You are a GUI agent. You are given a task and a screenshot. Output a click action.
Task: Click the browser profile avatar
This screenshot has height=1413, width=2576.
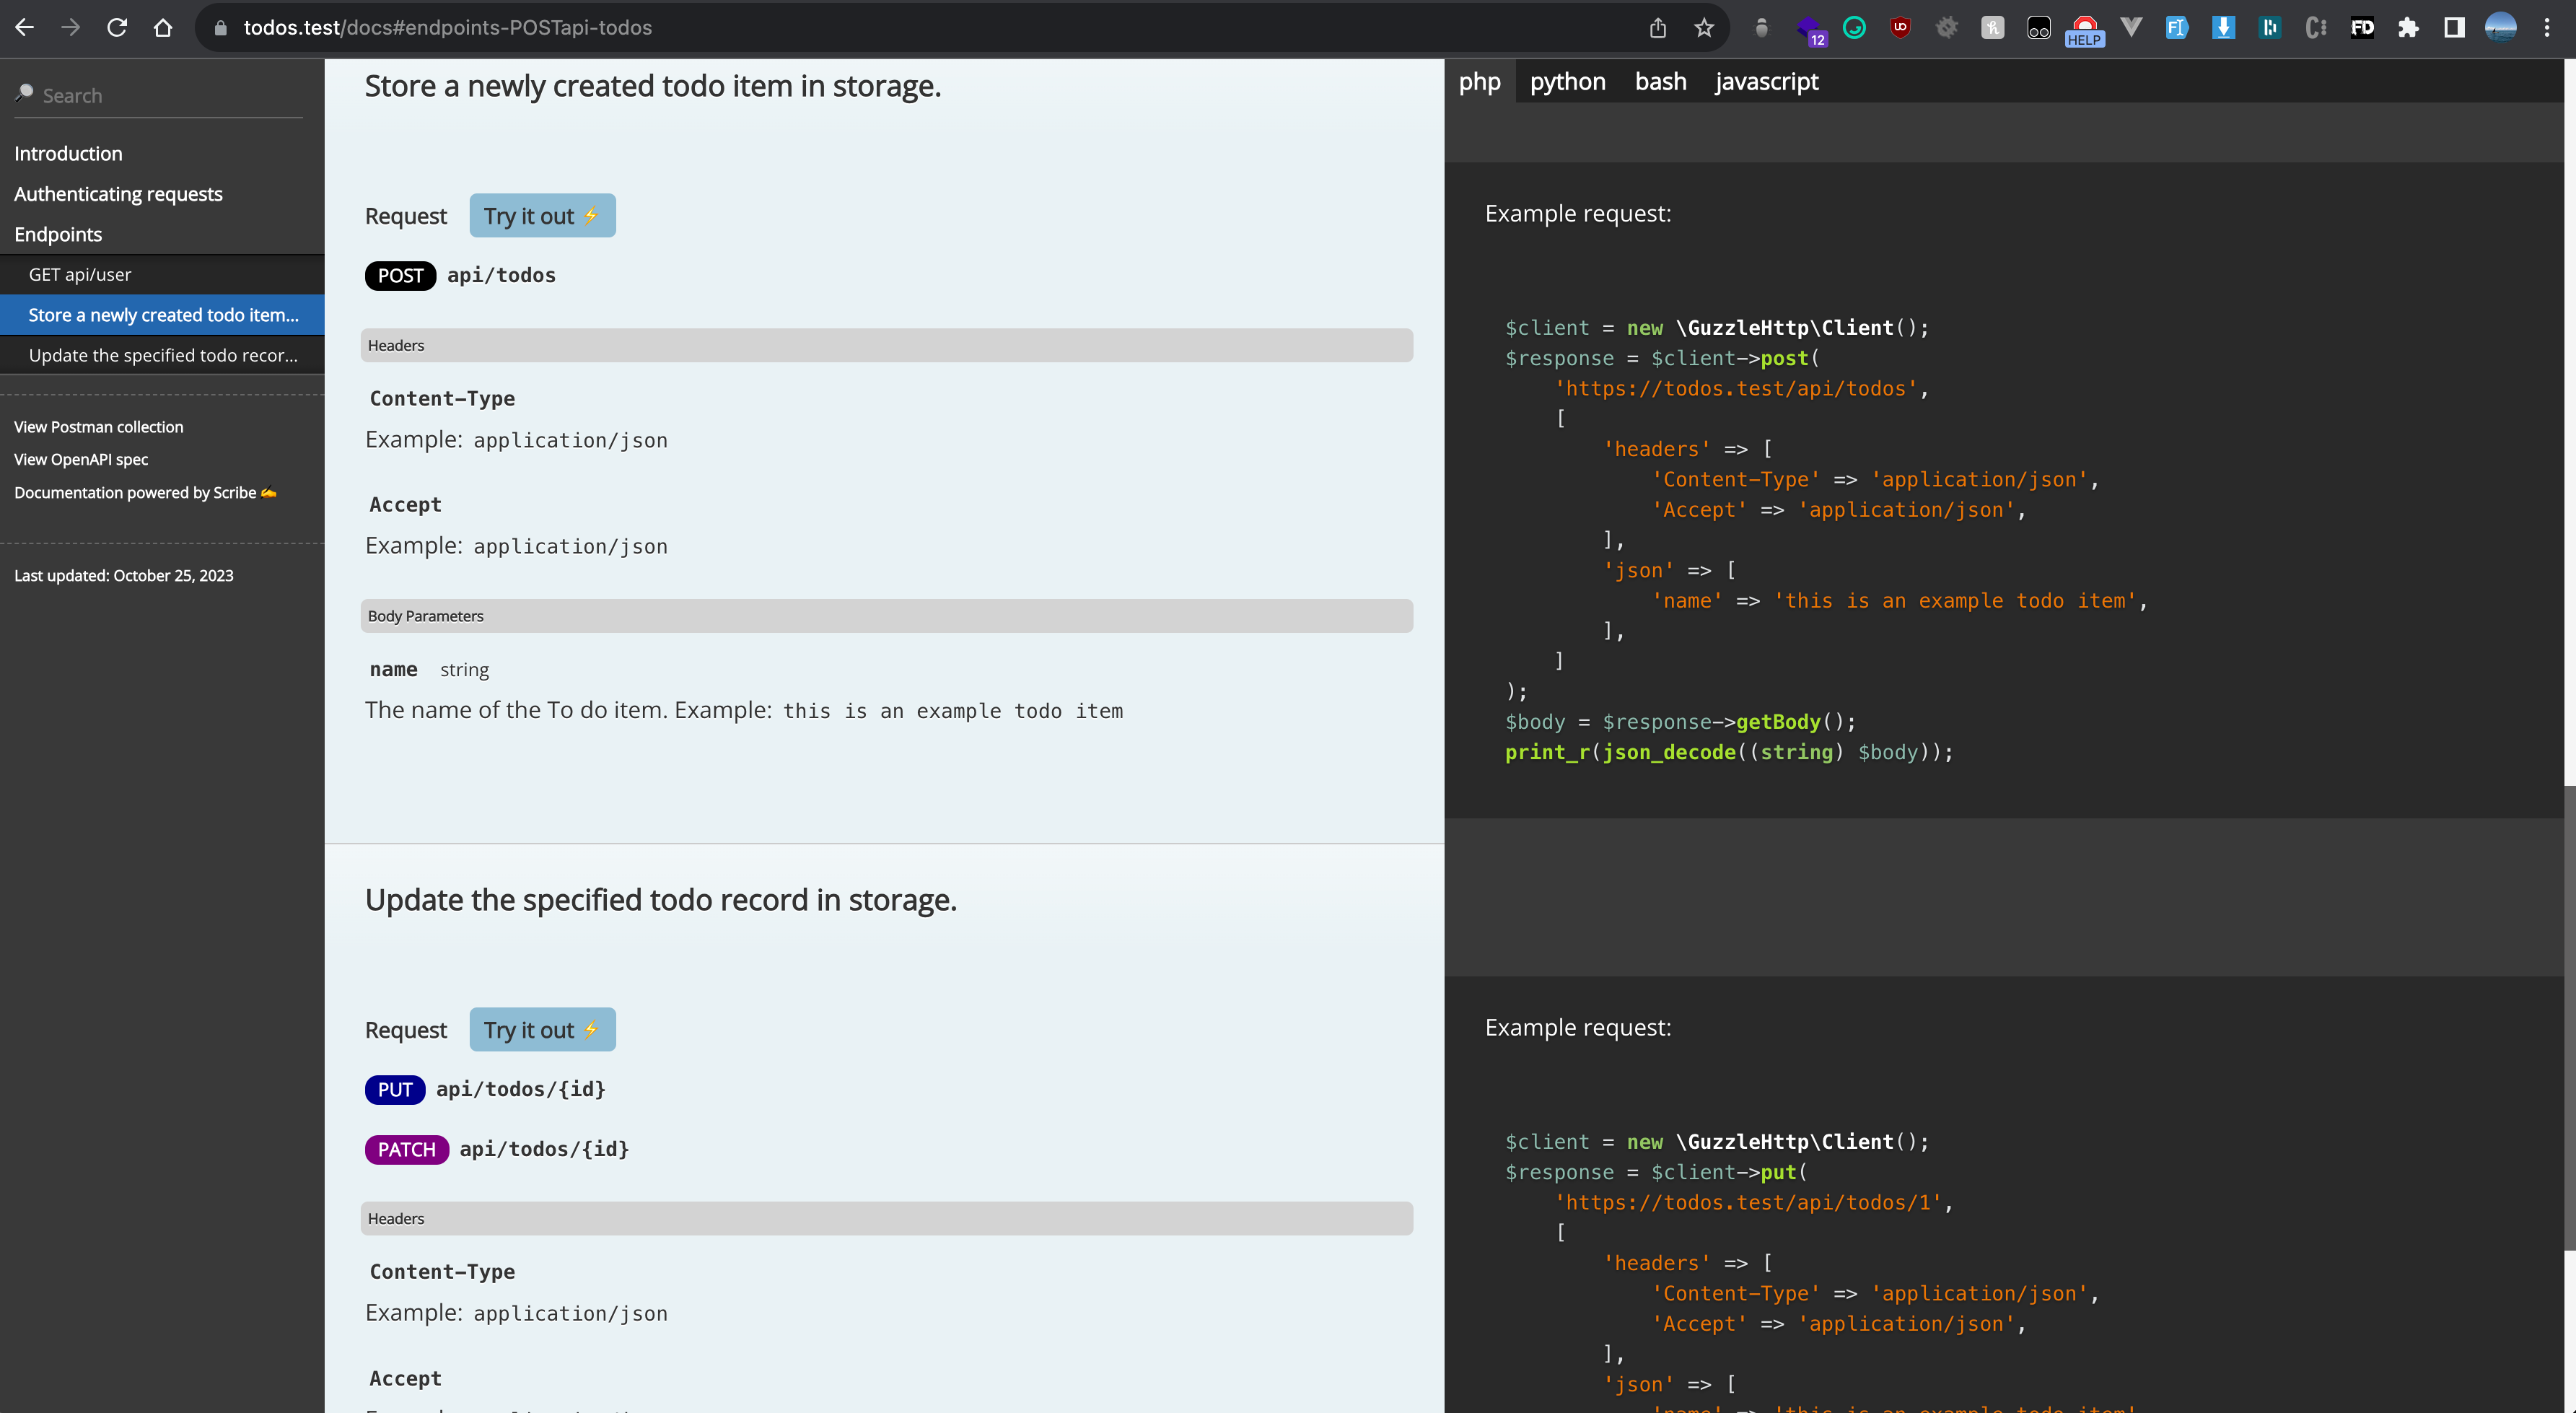(2500, 27)
